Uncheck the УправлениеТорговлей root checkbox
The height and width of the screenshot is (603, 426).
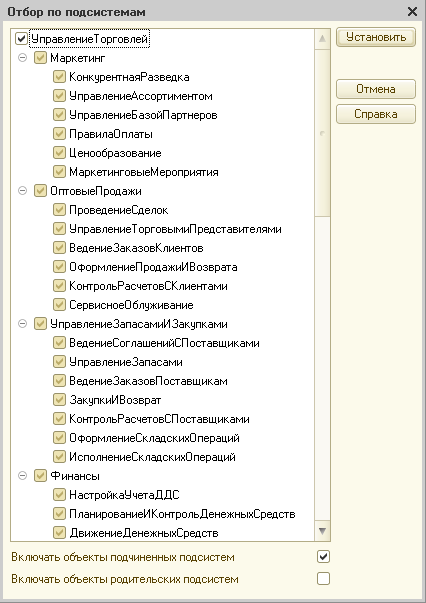click(x=21, y=39)
